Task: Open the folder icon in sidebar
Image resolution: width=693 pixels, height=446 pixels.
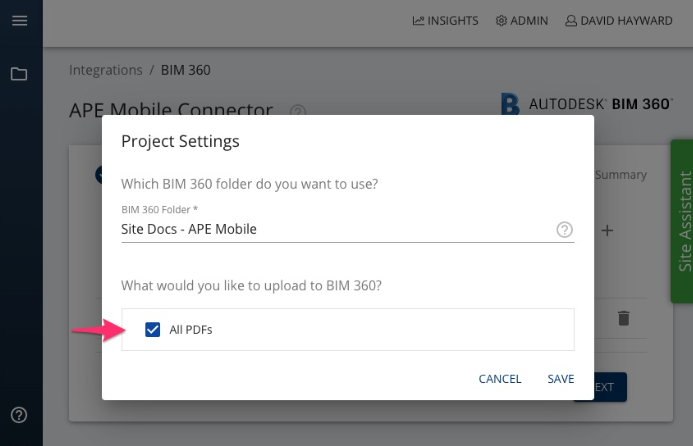Action: (19, 74)
